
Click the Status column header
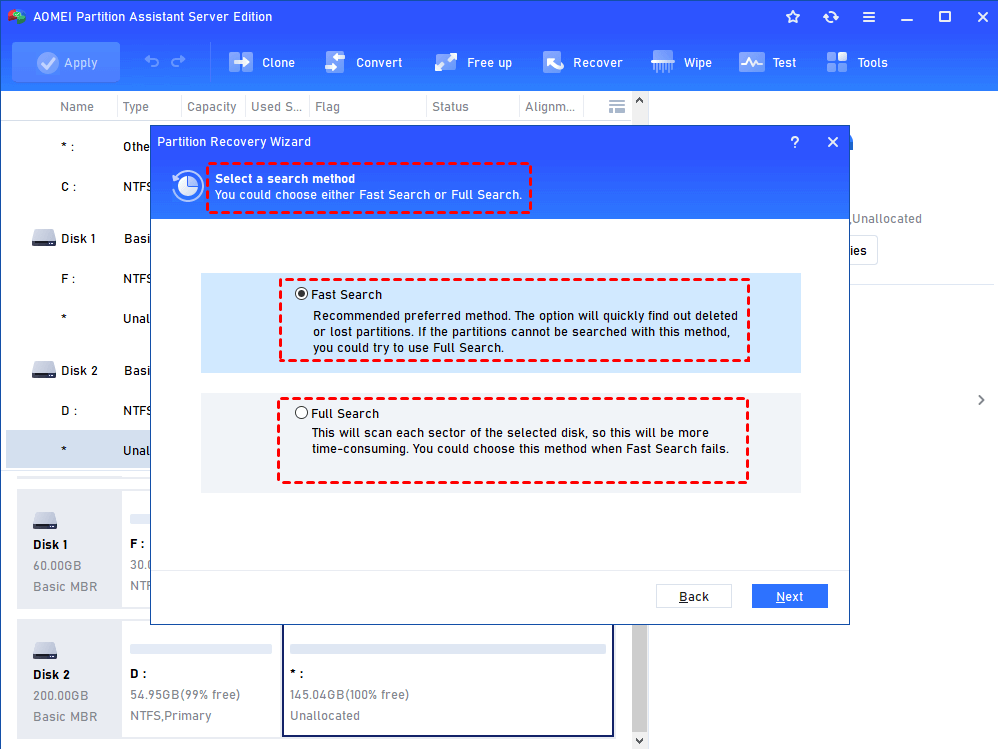tap(450, 107)
